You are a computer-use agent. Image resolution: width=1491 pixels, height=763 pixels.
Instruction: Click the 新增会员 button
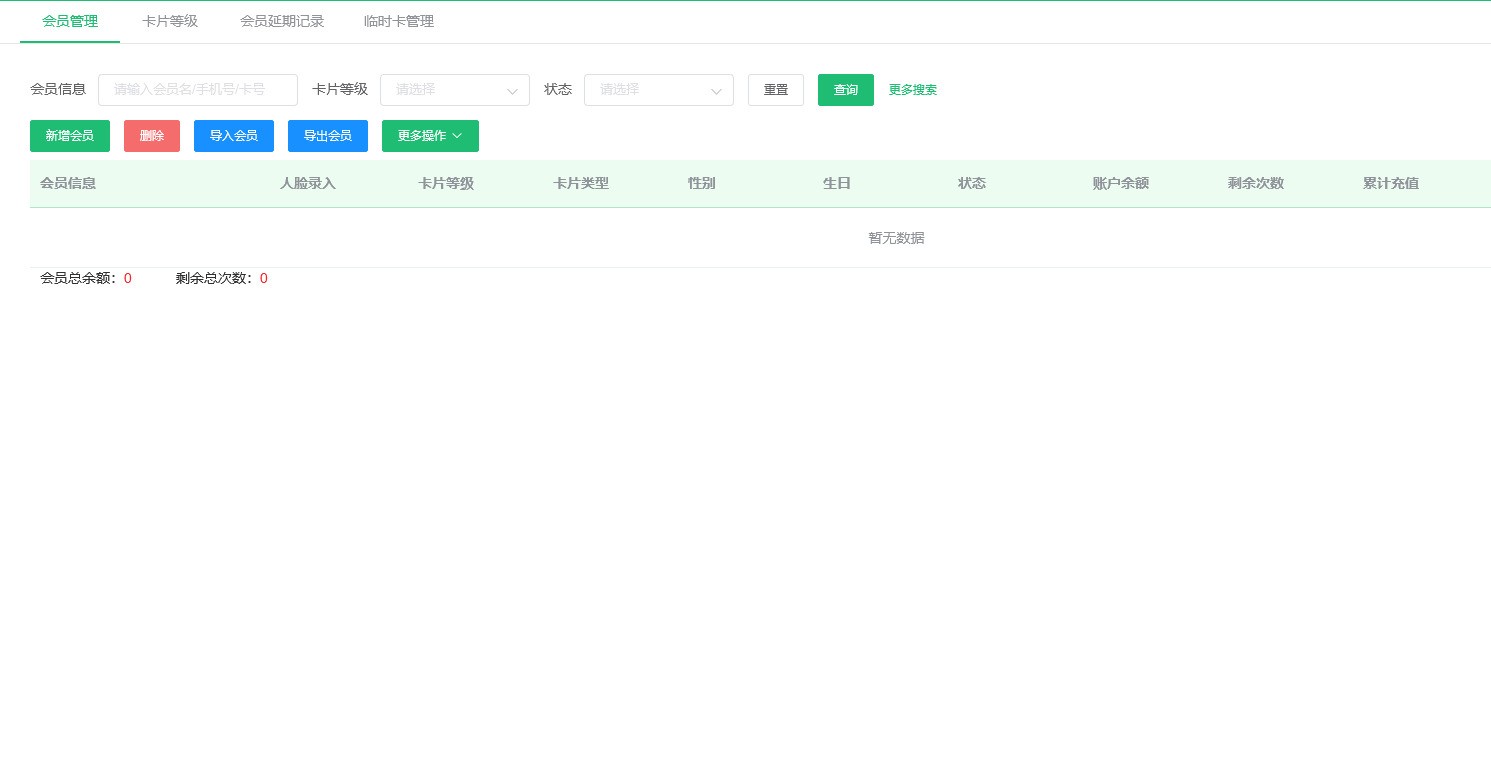coord(70,136)
